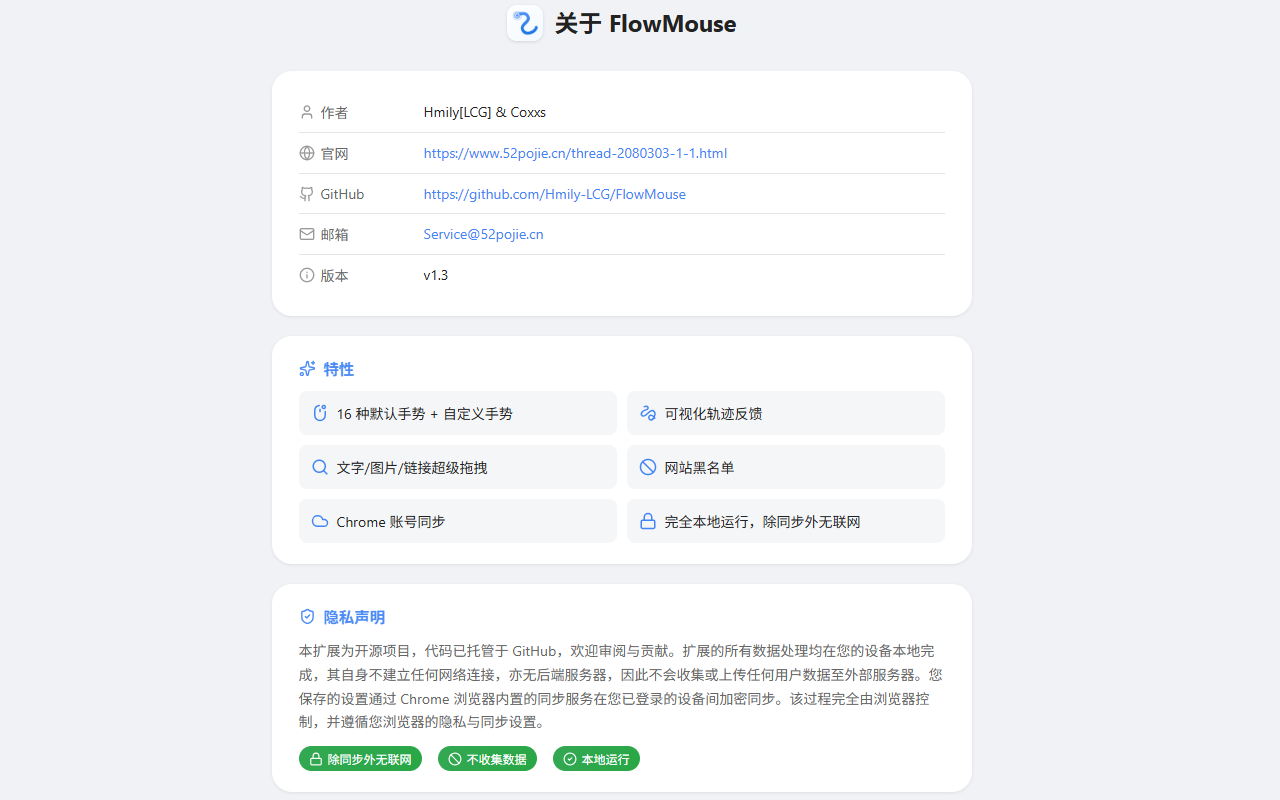Click the 可视化轨迹反馈 feature card
This screenshot has width=1280, height=800.
point(786,413)
